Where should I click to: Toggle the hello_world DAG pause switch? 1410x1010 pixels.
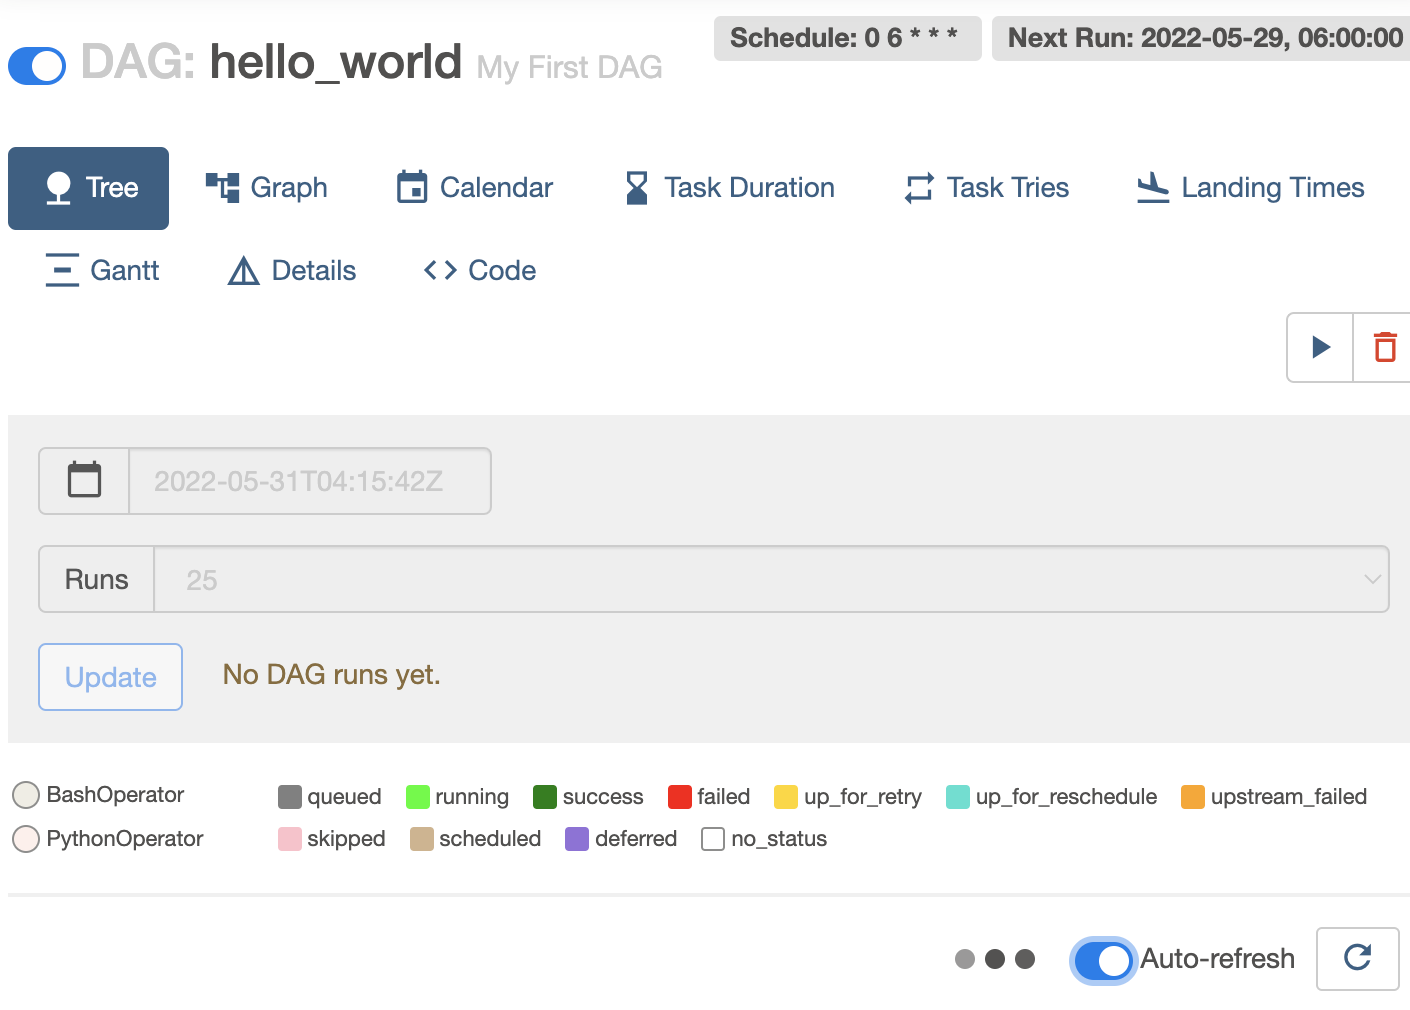point(37,66)
